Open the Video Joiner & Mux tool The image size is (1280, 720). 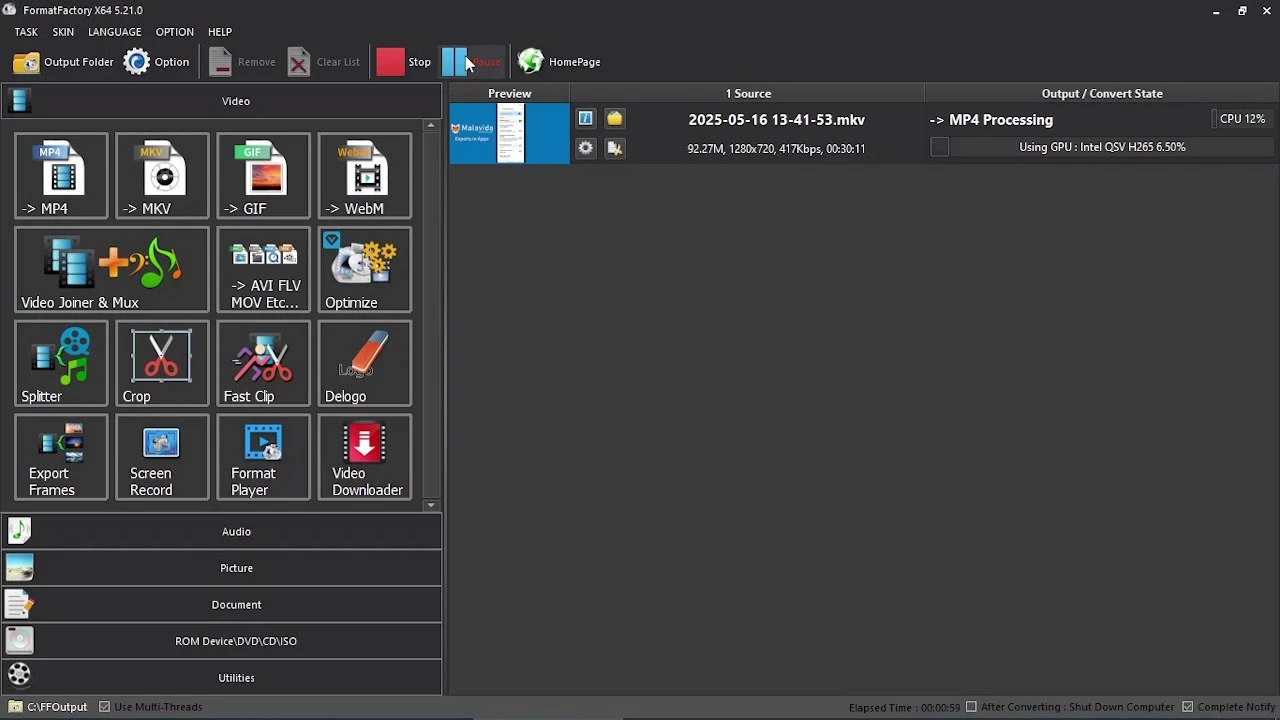(111, 269)
